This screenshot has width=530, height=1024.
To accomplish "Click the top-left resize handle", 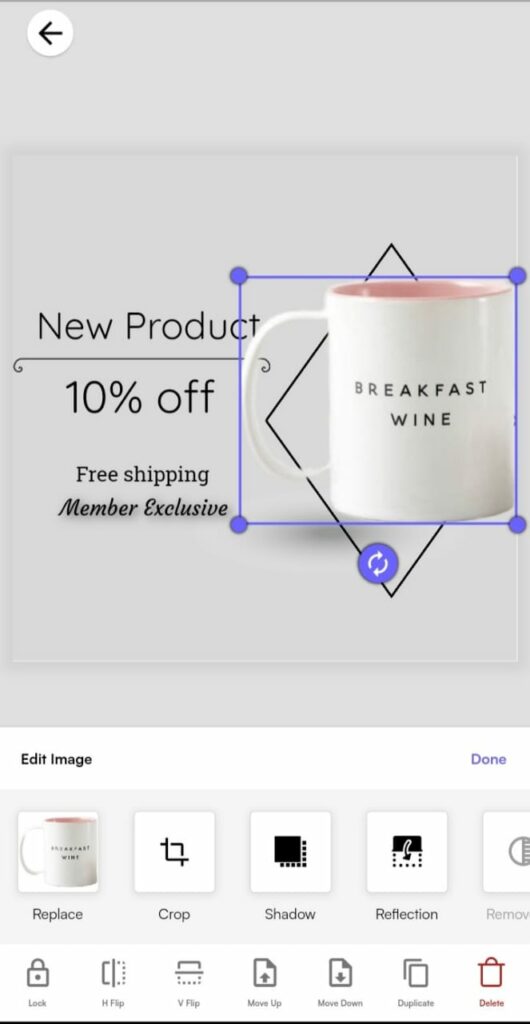I will pos(239,276).
